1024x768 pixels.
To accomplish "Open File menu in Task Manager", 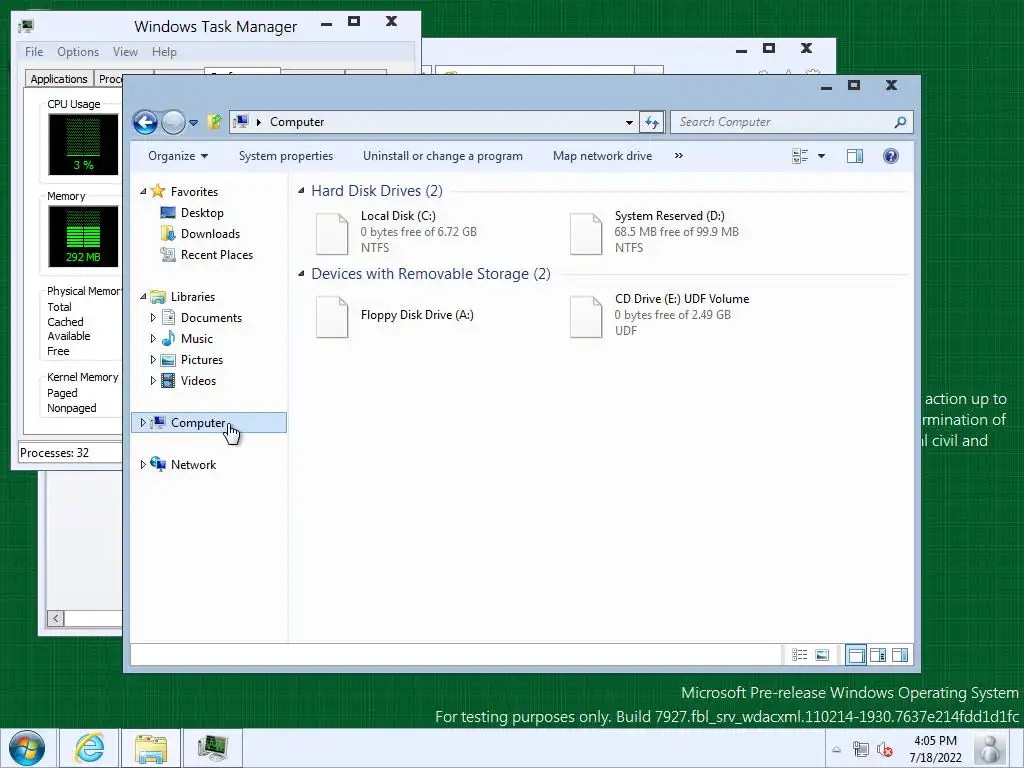I will 34,52.
